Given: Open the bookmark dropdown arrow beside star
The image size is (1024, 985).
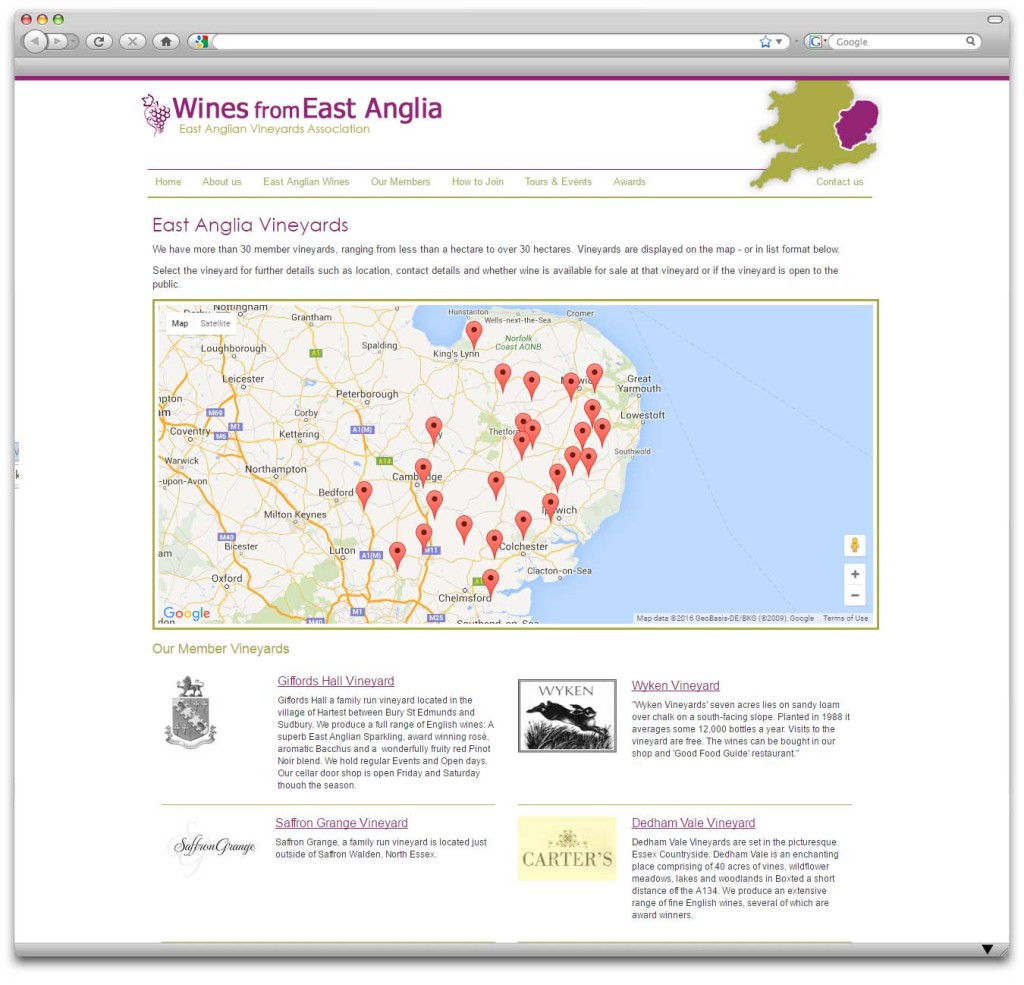Looking at the screenshot, I should [x=778, y=42].
